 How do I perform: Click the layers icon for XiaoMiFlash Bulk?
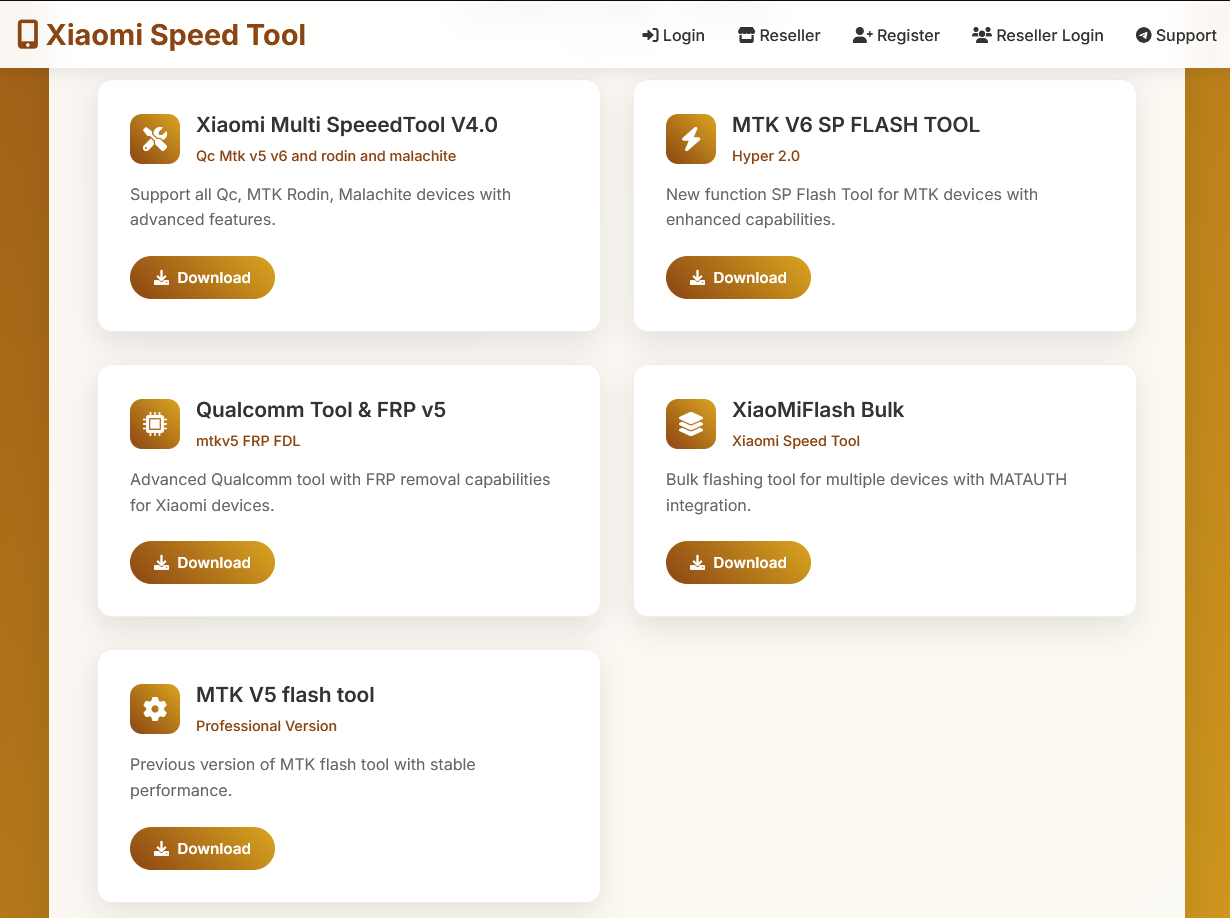click(x=691, y=424)
